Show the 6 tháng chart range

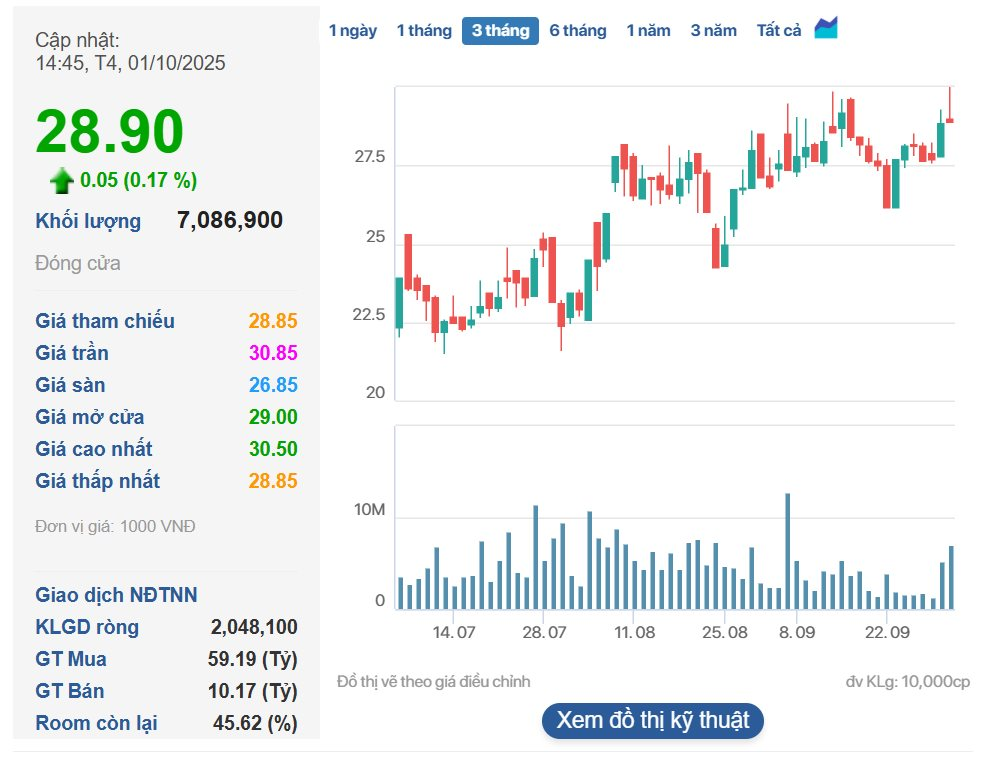578,31
